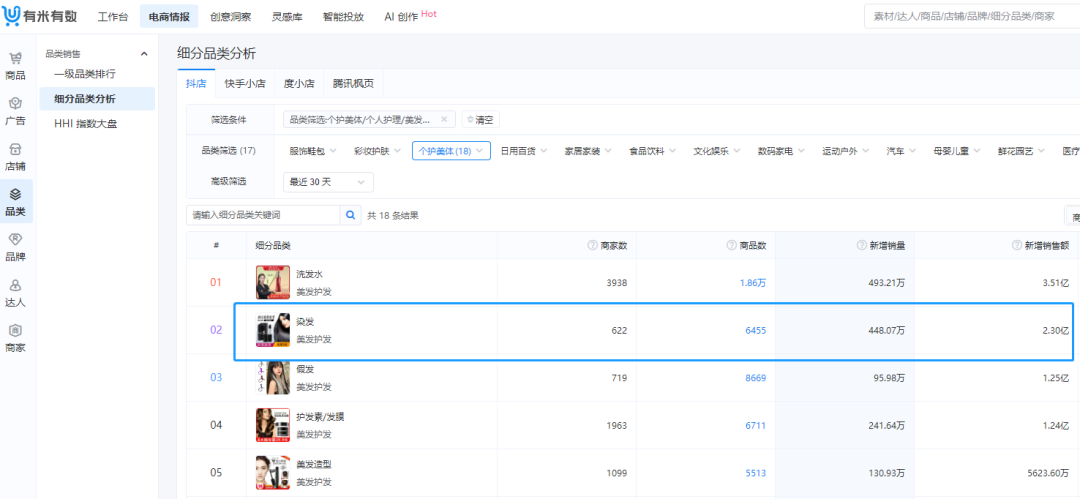Open the 1.86万 product count link

752,283
